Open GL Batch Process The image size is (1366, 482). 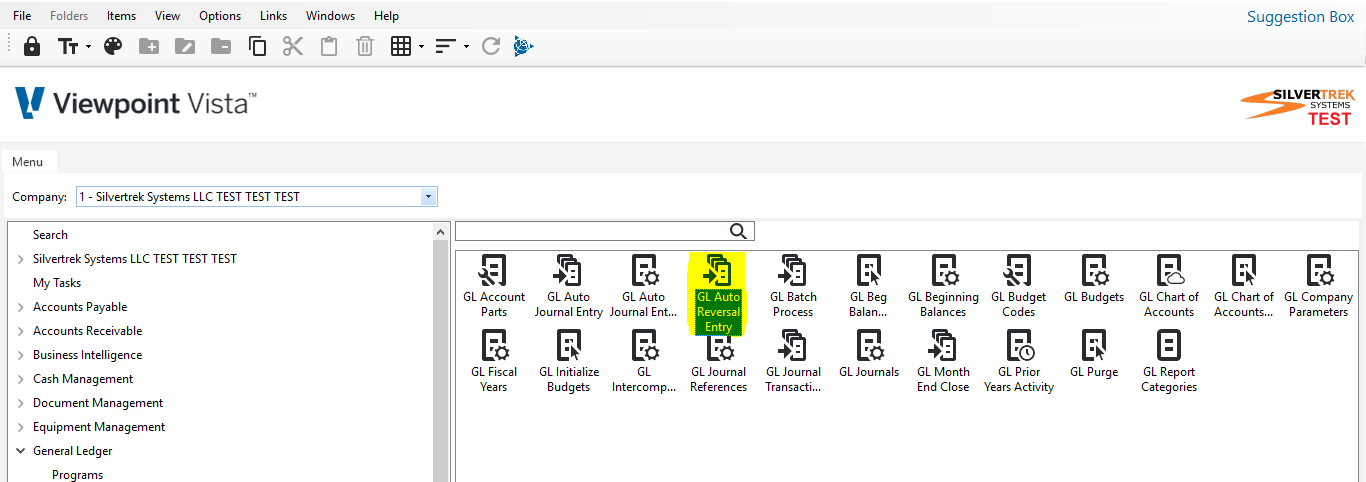pos(793,286)
